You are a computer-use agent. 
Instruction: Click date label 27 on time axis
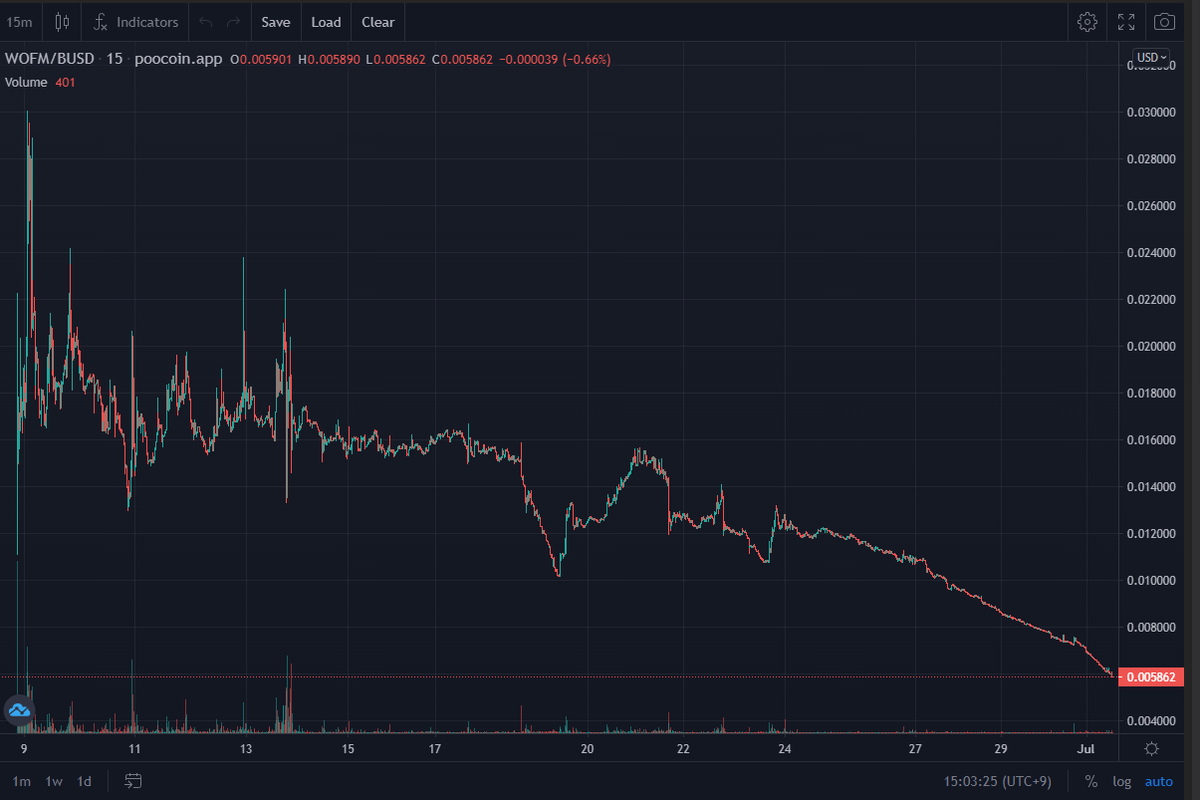tap(914, 748)
